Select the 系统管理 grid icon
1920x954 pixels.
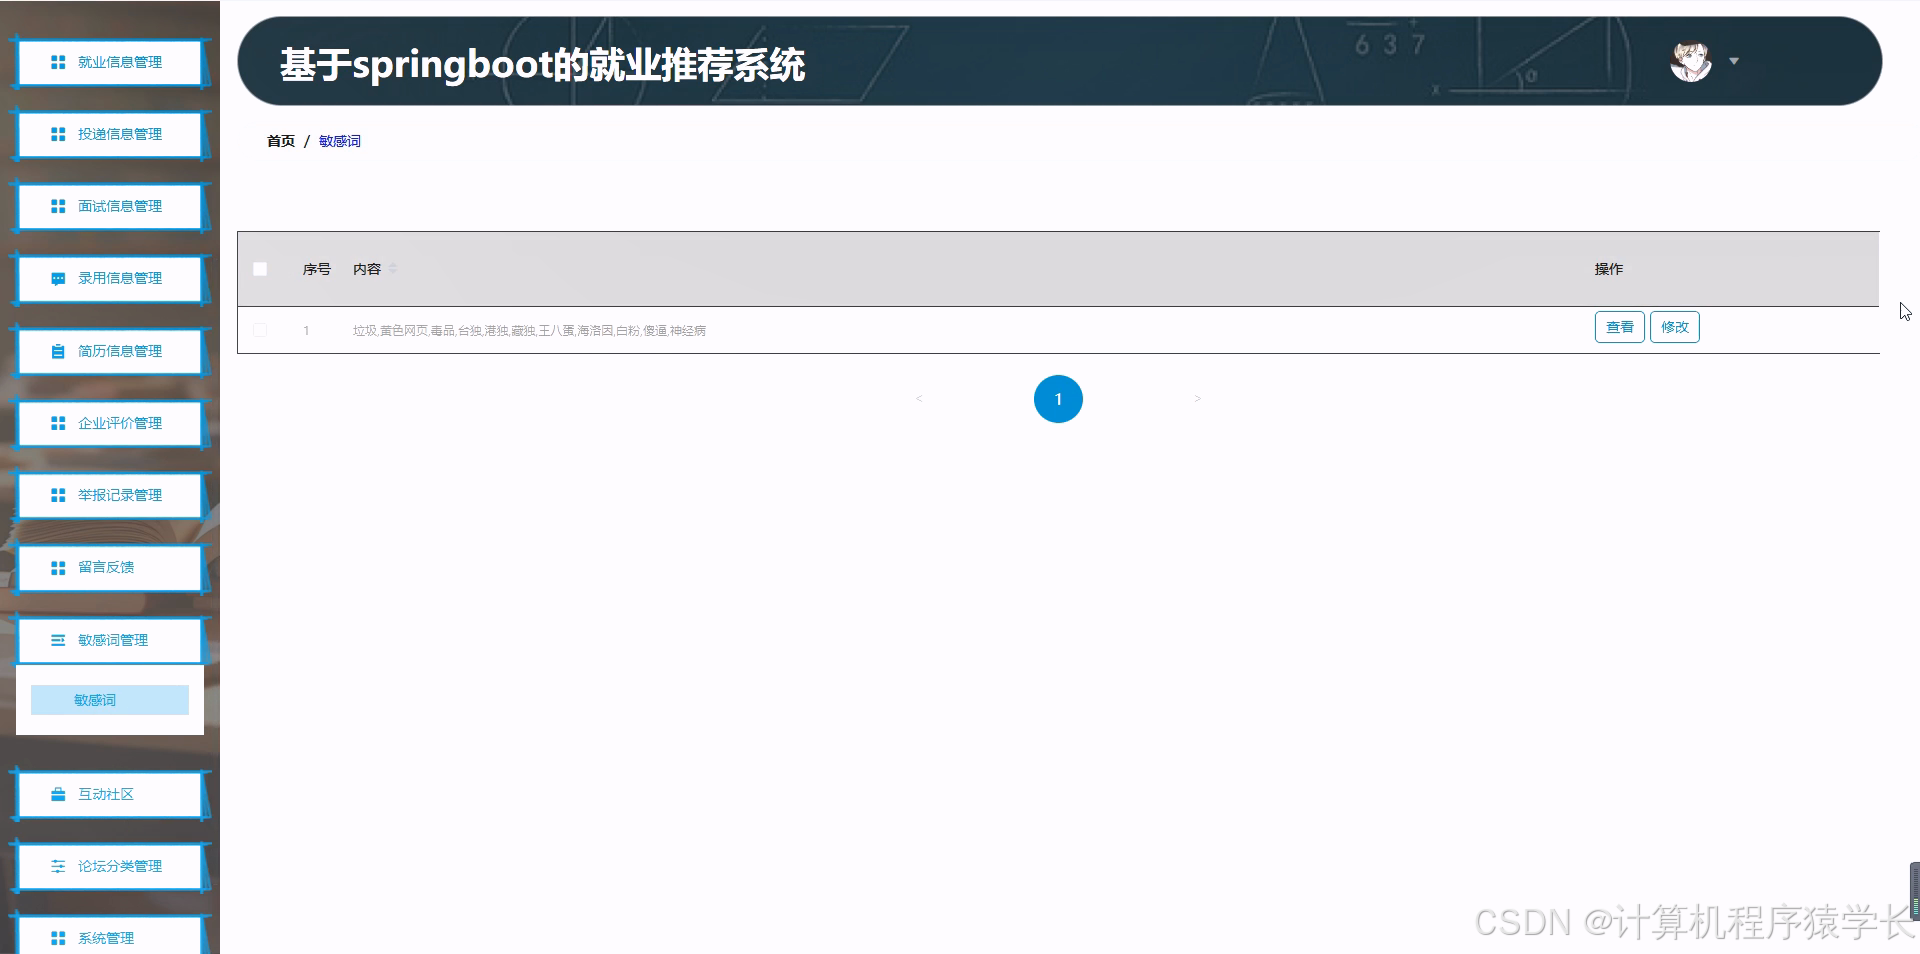(57, 938)
